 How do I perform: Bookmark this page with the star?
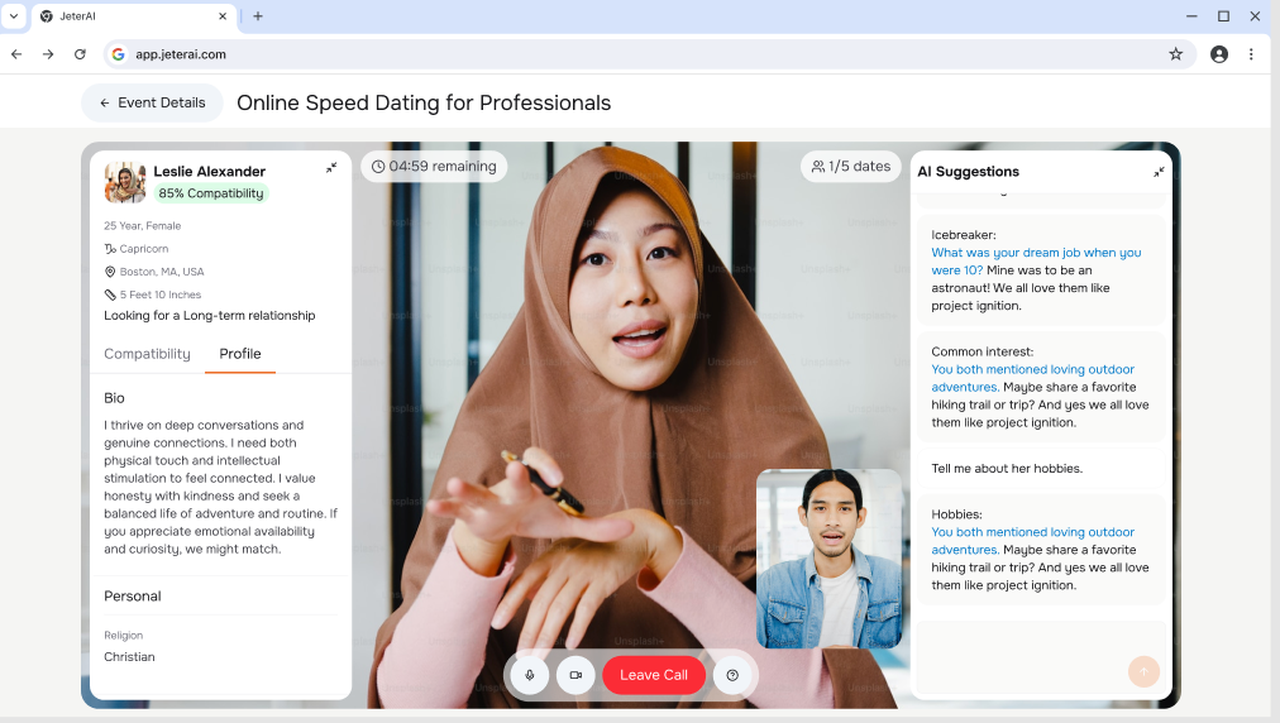coord(1176,54)
